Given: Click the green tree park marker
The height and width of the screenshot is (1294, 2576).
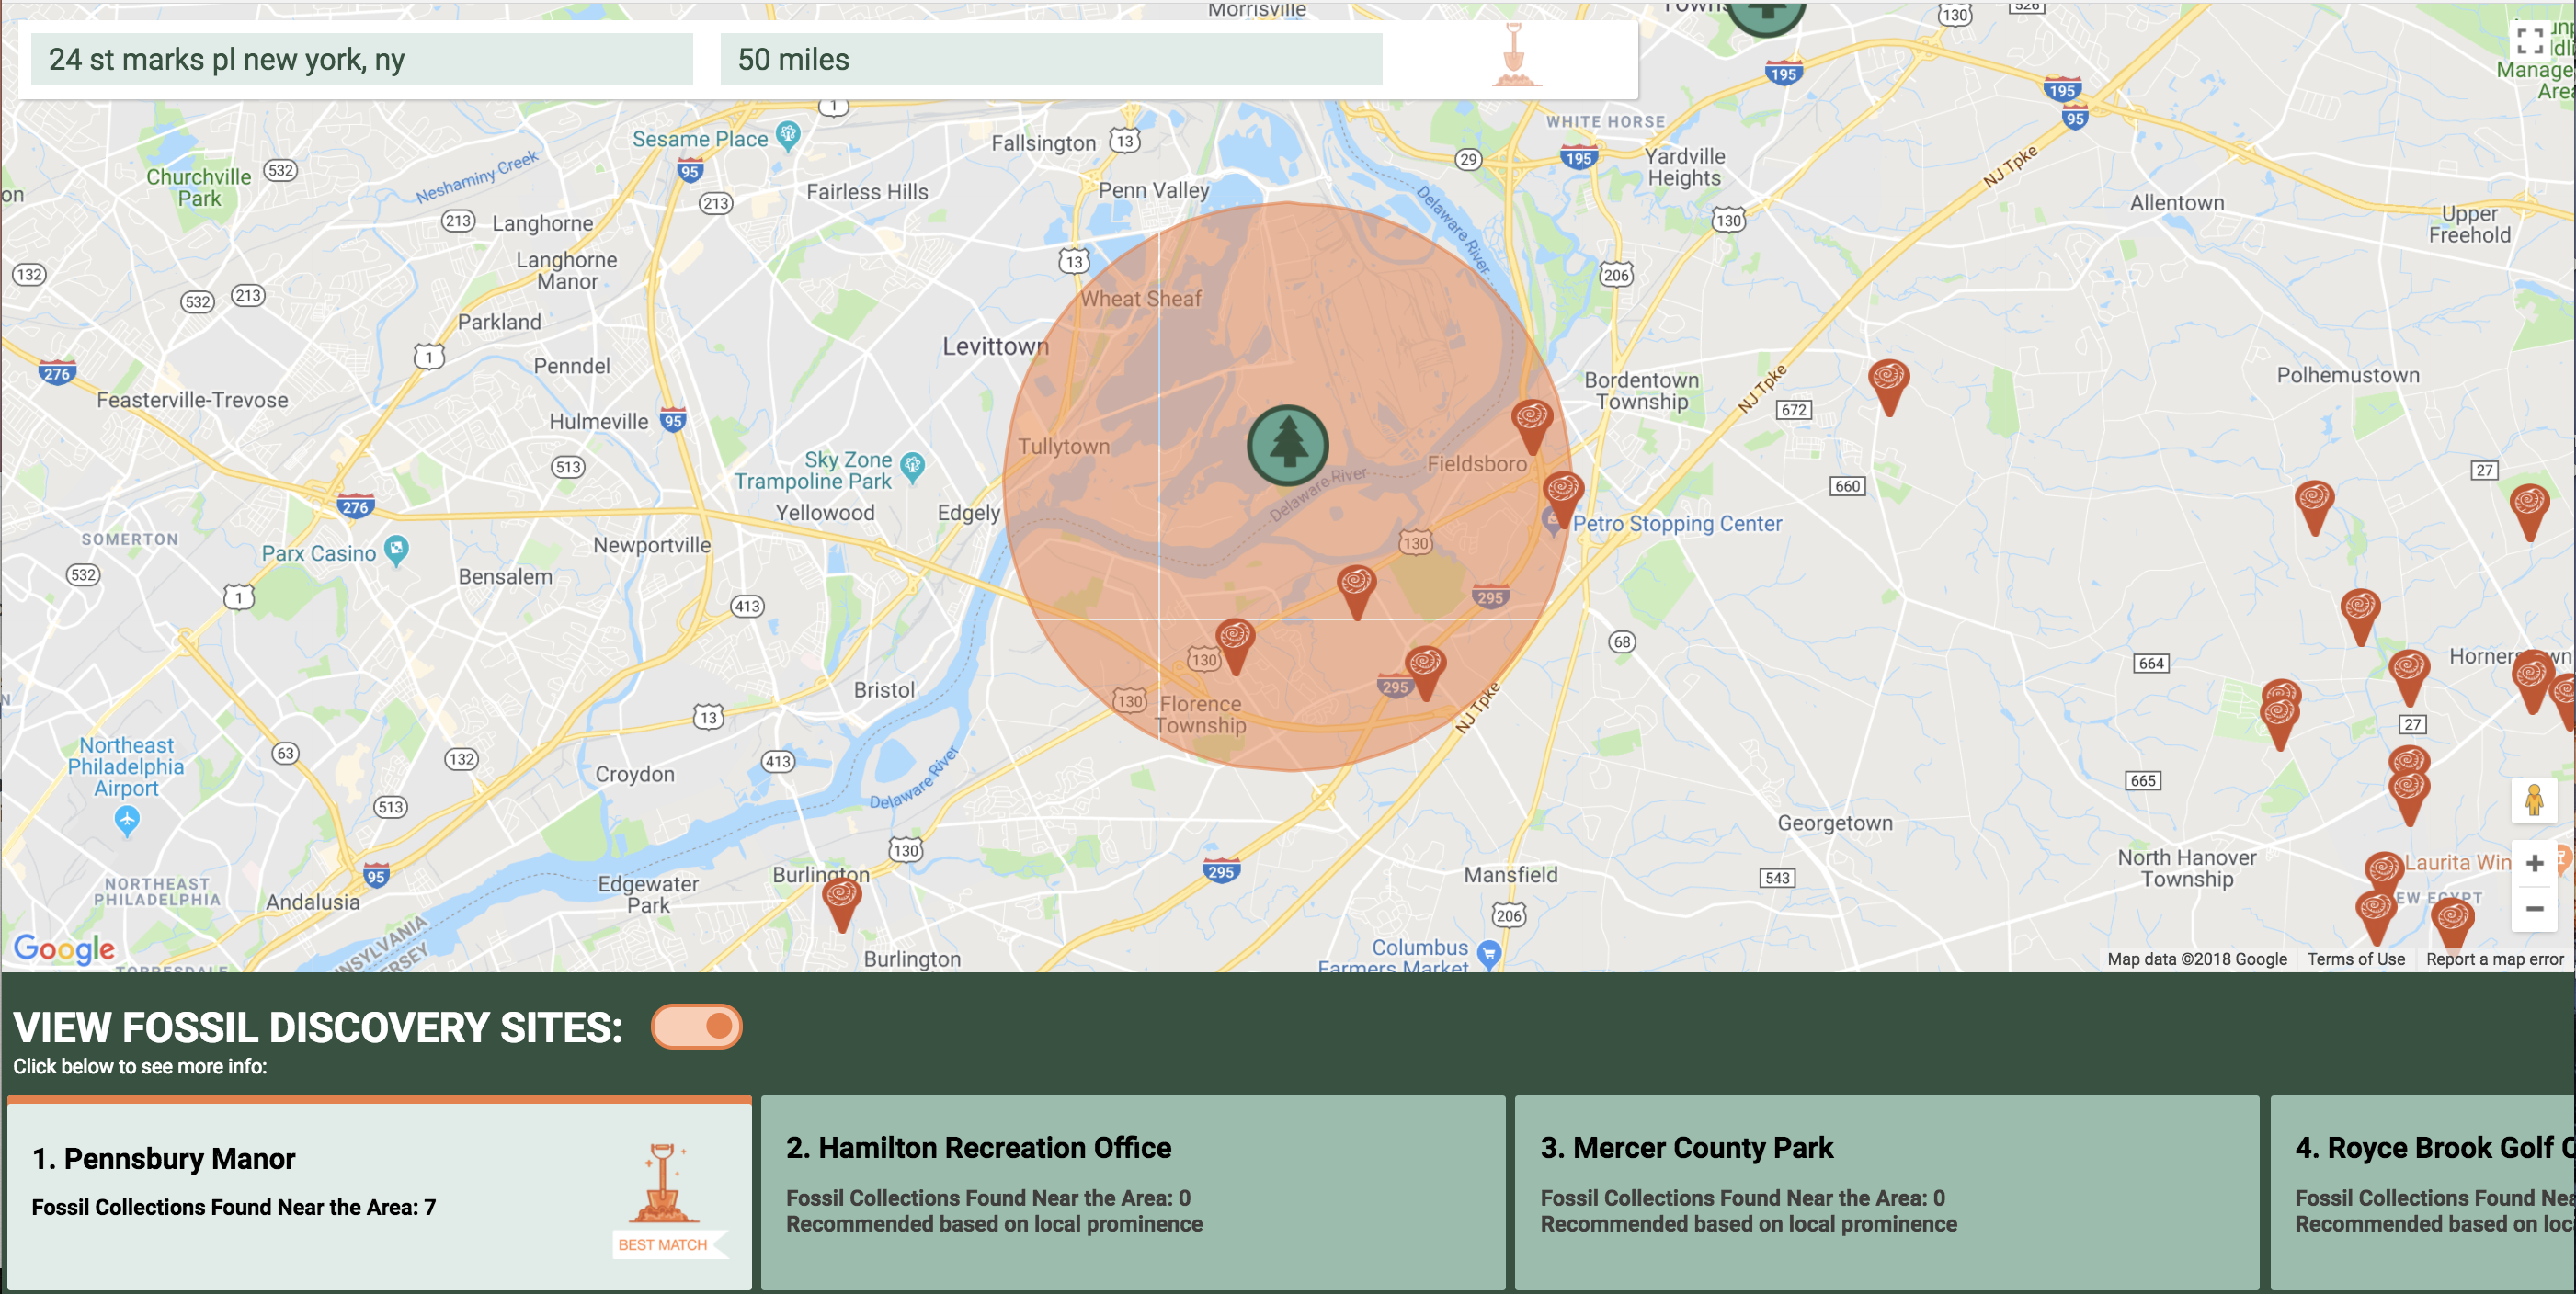Looking at the screenshot, I should point(1288,444).
